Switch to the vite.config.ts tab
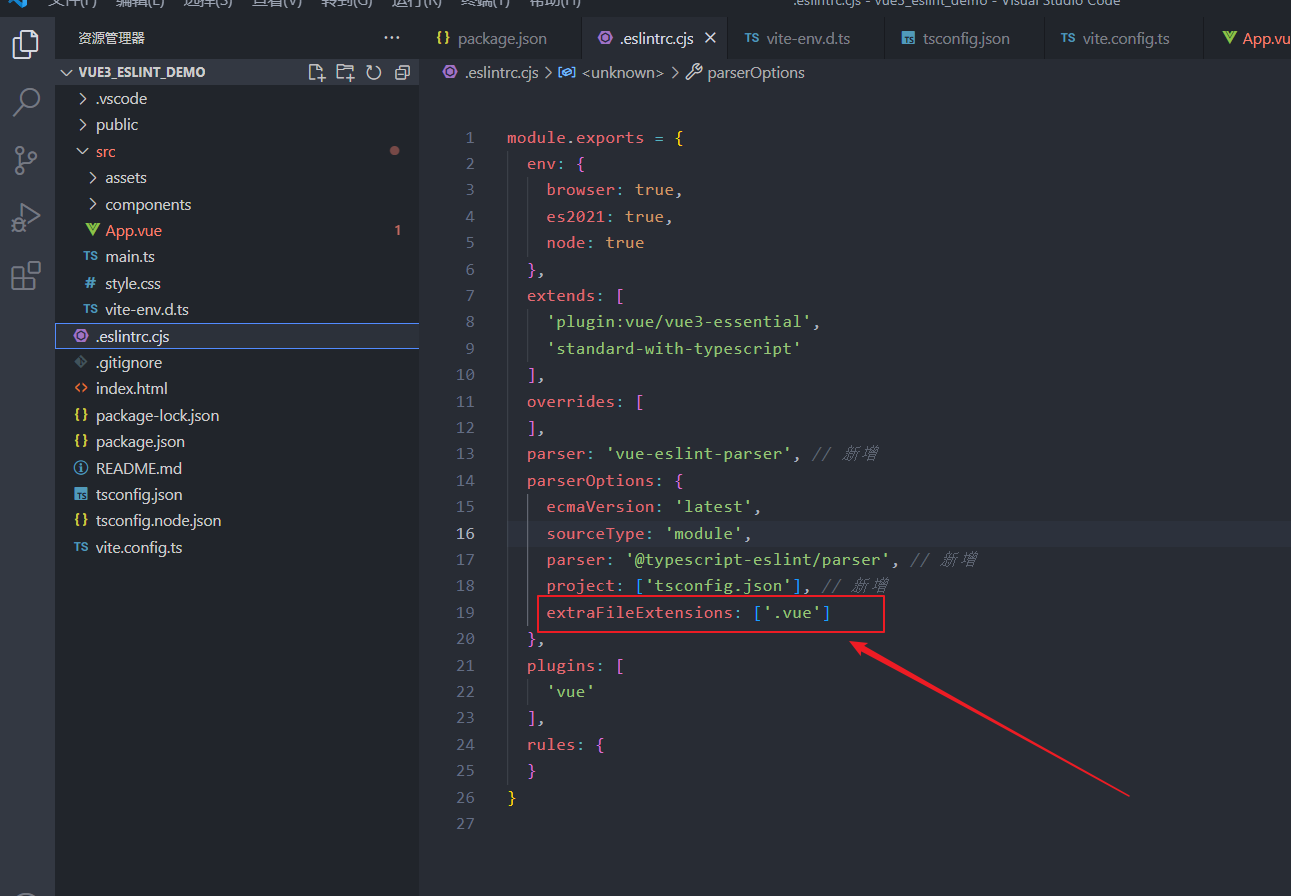 click(x=1124, y=38)
